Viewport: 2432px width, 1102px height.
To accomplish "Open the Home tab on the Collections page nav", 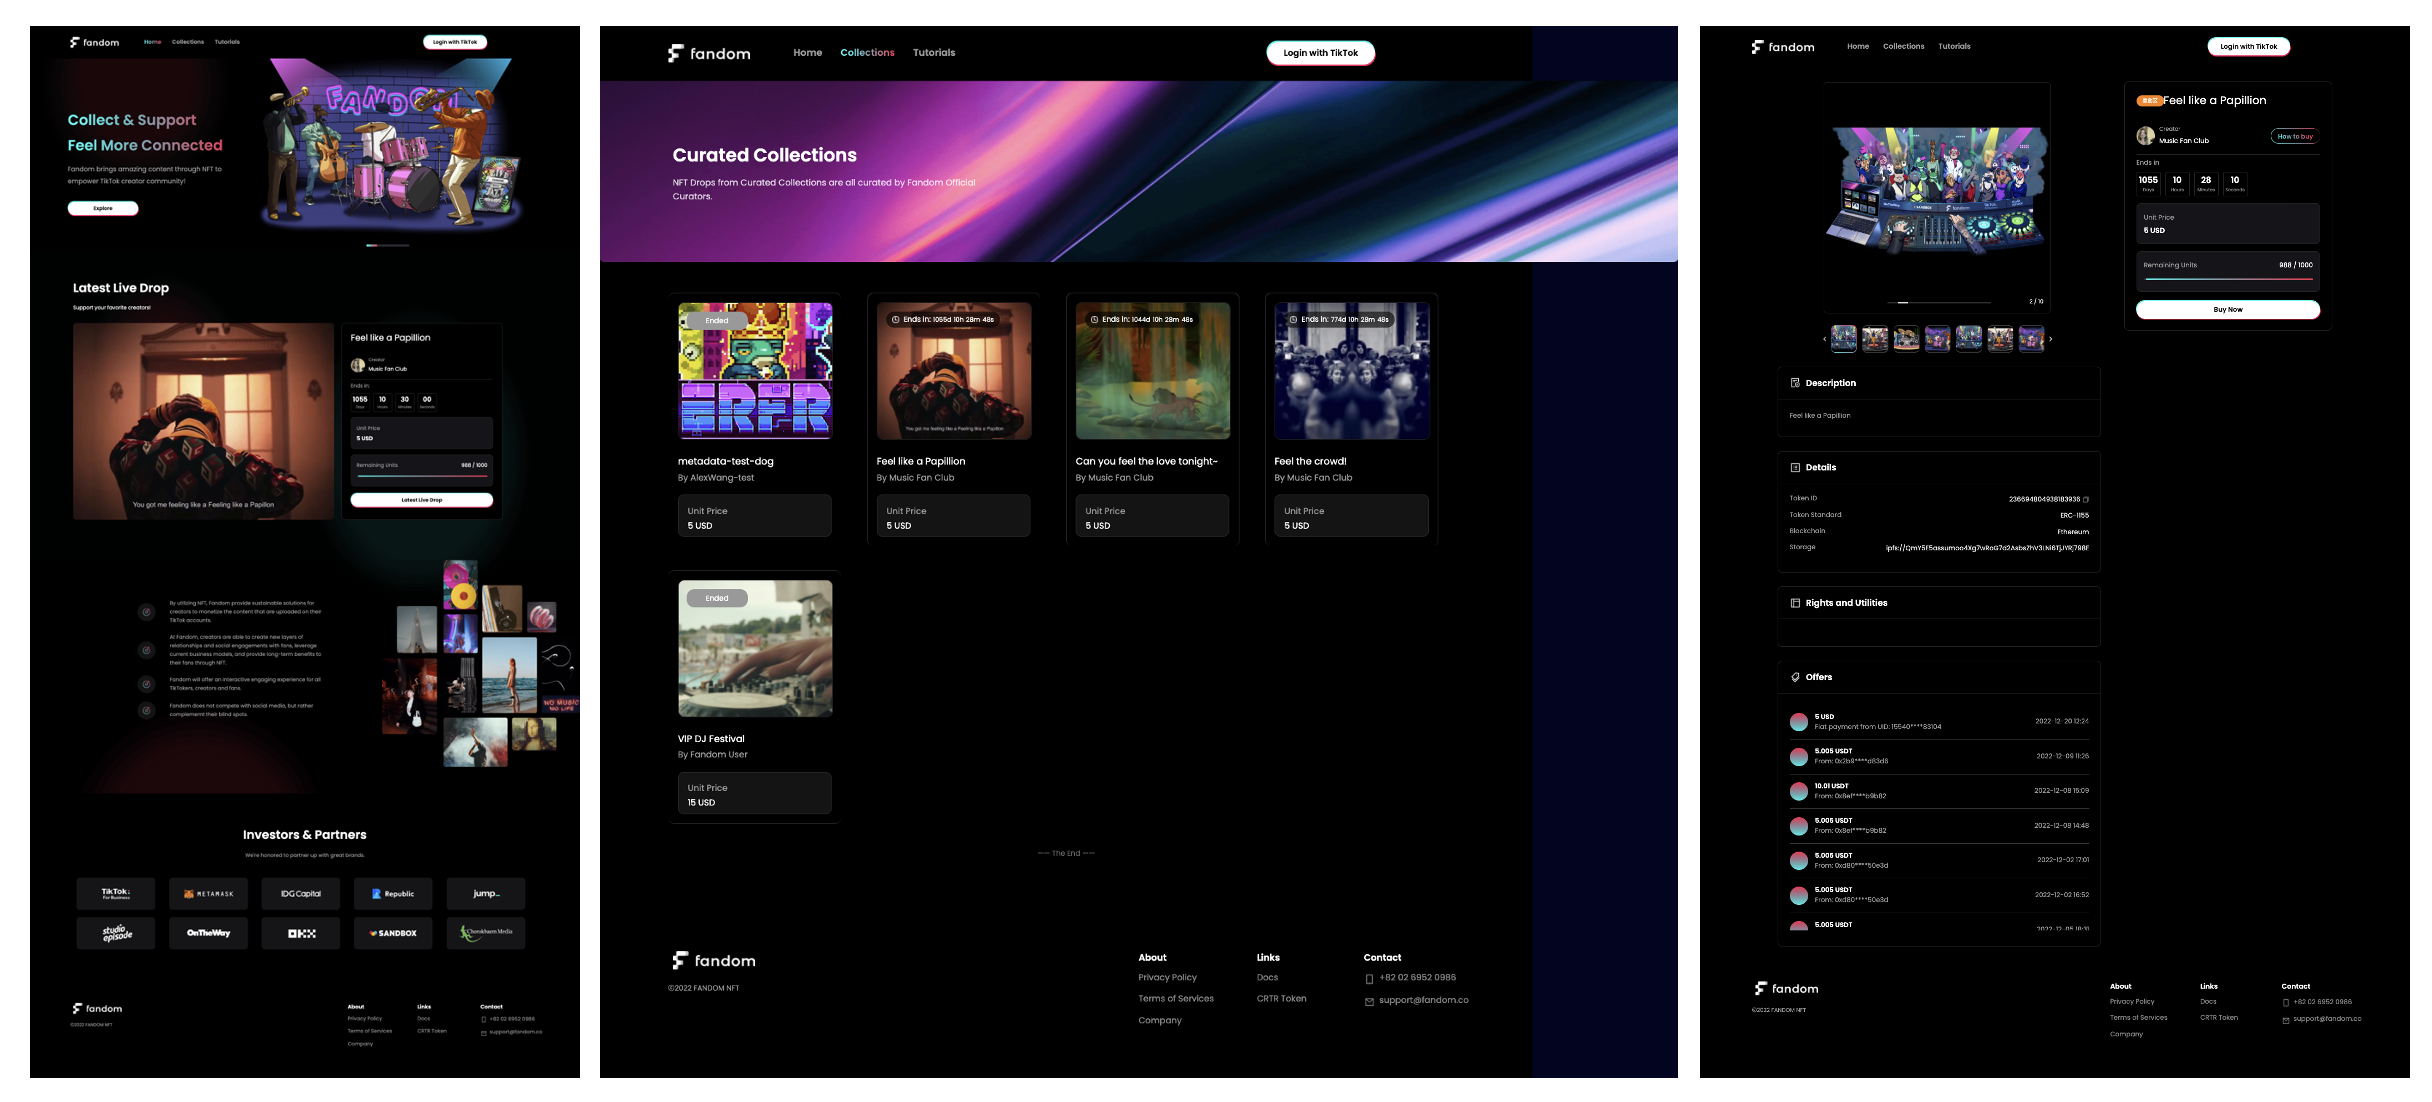I will click(808, 53).
